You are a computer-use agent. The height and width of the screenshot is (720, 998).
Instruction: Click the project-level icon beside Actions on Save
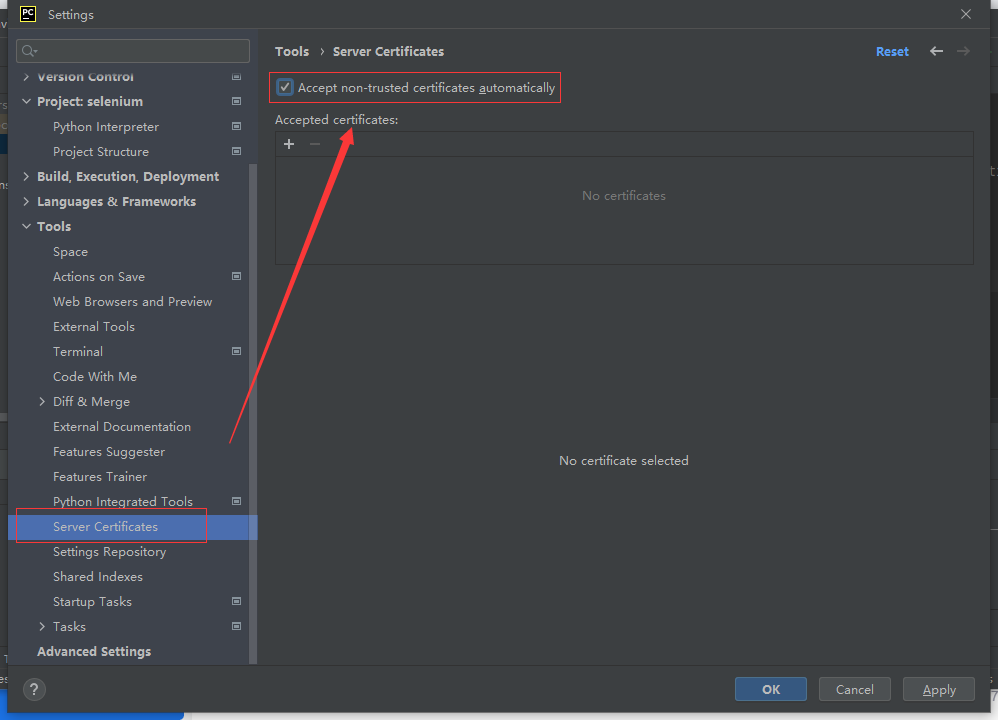pos(236,277)
